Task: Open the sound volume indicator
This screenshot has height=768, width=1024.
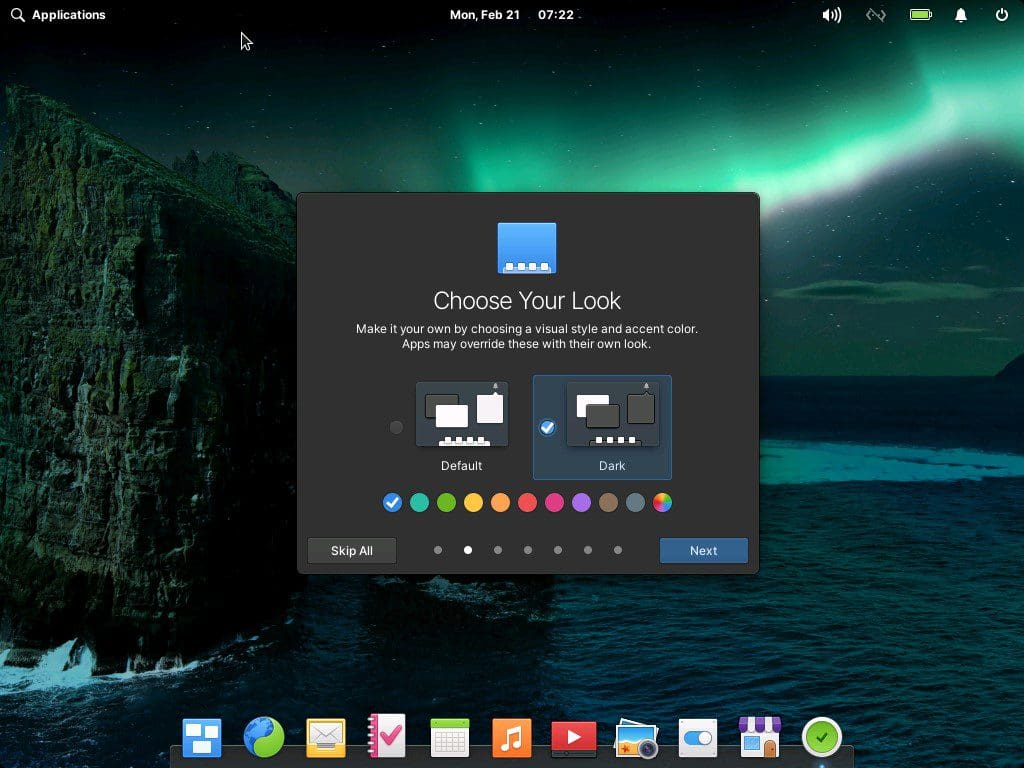Action: point(831,15)
